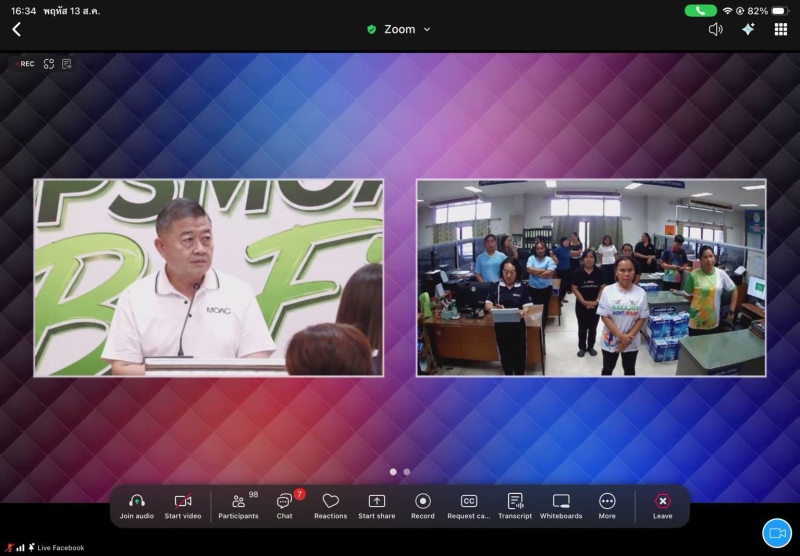Image resolution: width=800 pixels, height=556 pixels.
Task: Select the speaker's video thumbnail
Action: [x=208, y=277]
